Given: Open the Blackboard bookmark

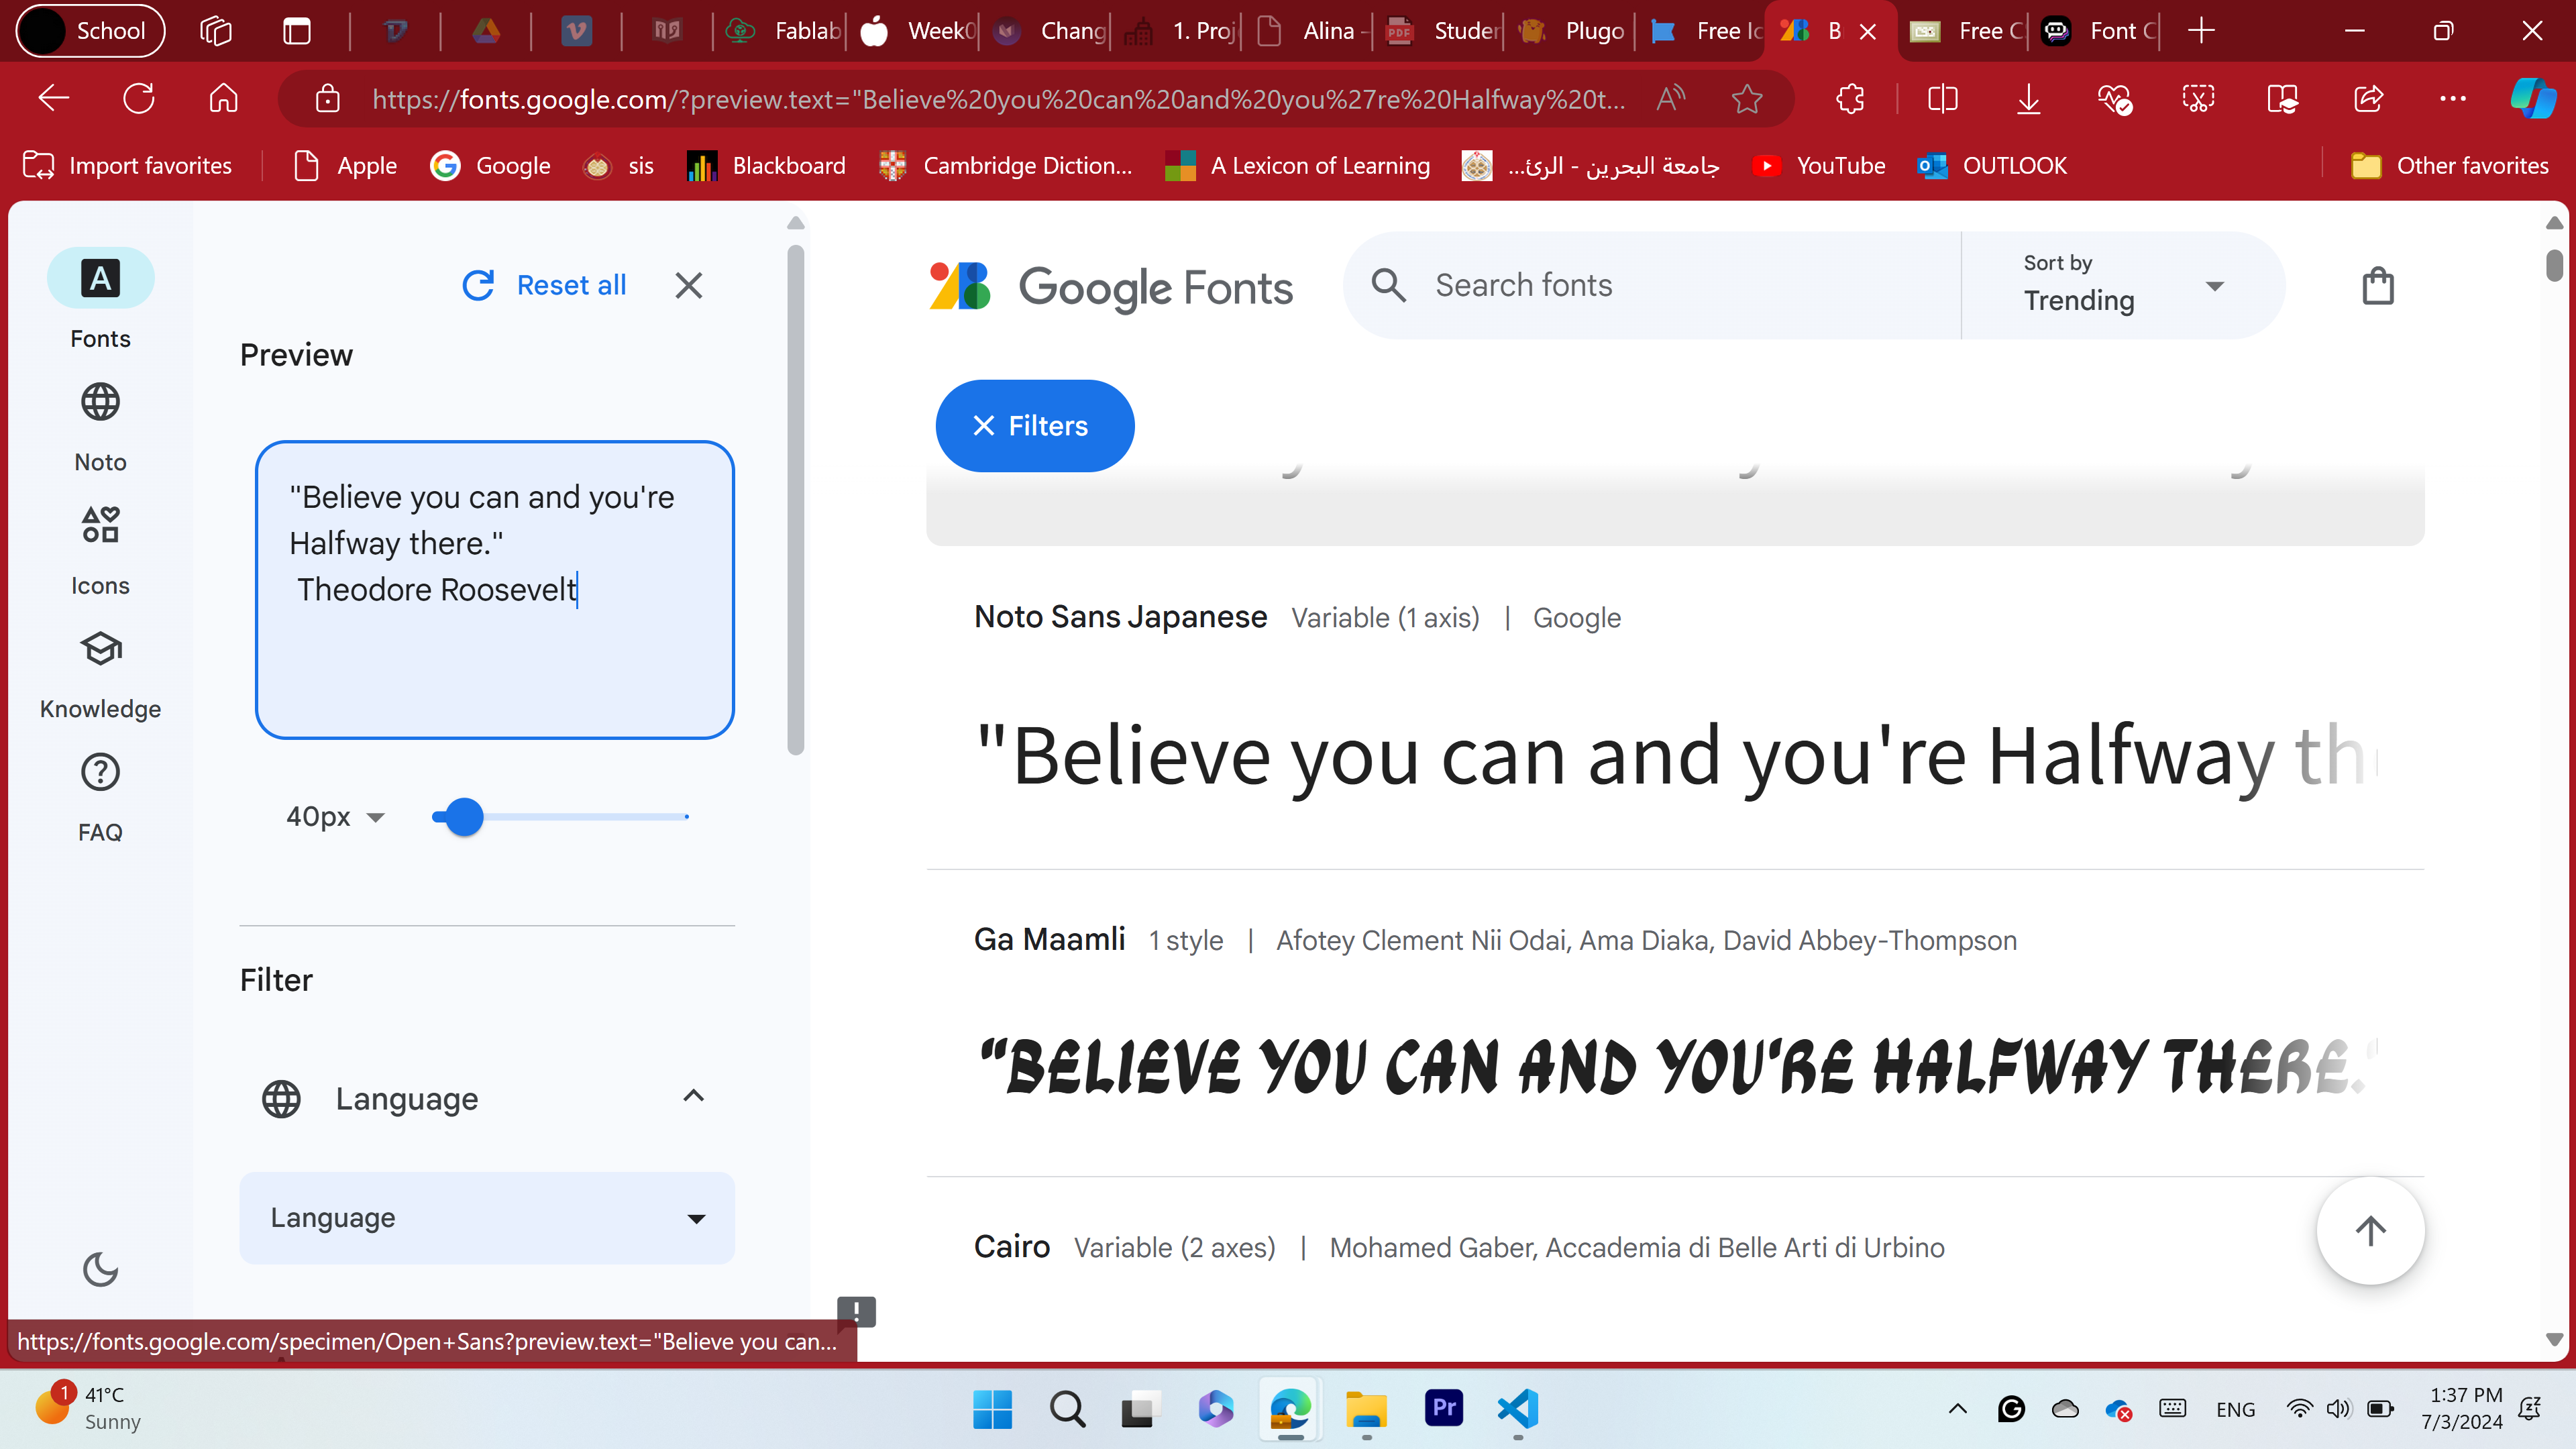Looking at the screenshot, I should point(766,165).
